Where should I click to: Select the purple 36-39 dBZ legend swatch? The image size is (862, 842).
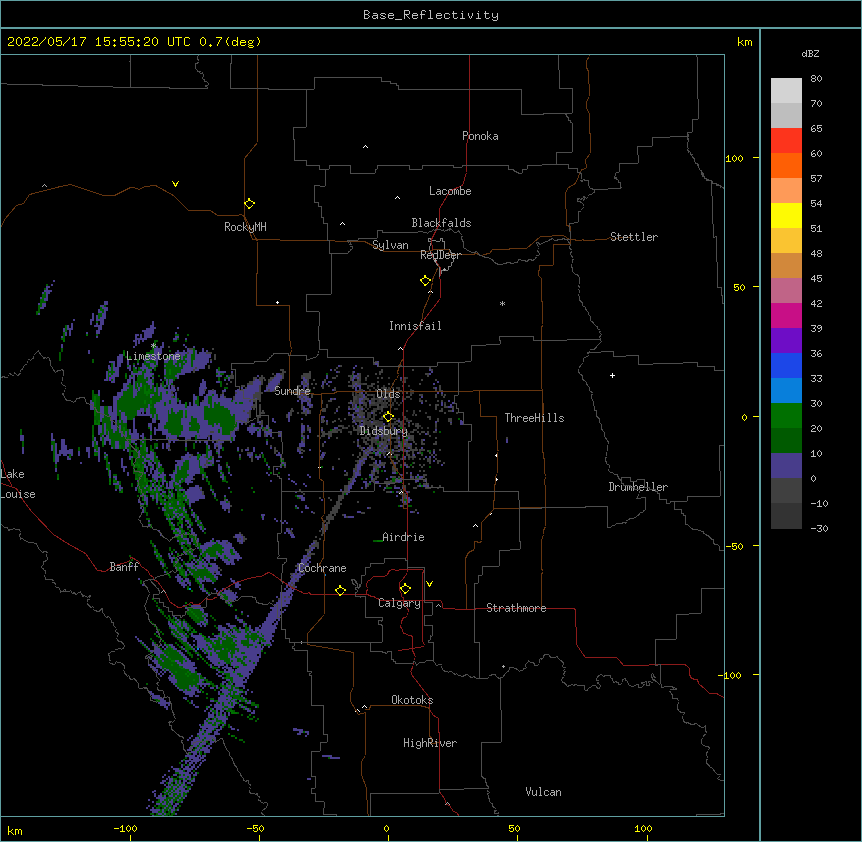click(786, 340)
